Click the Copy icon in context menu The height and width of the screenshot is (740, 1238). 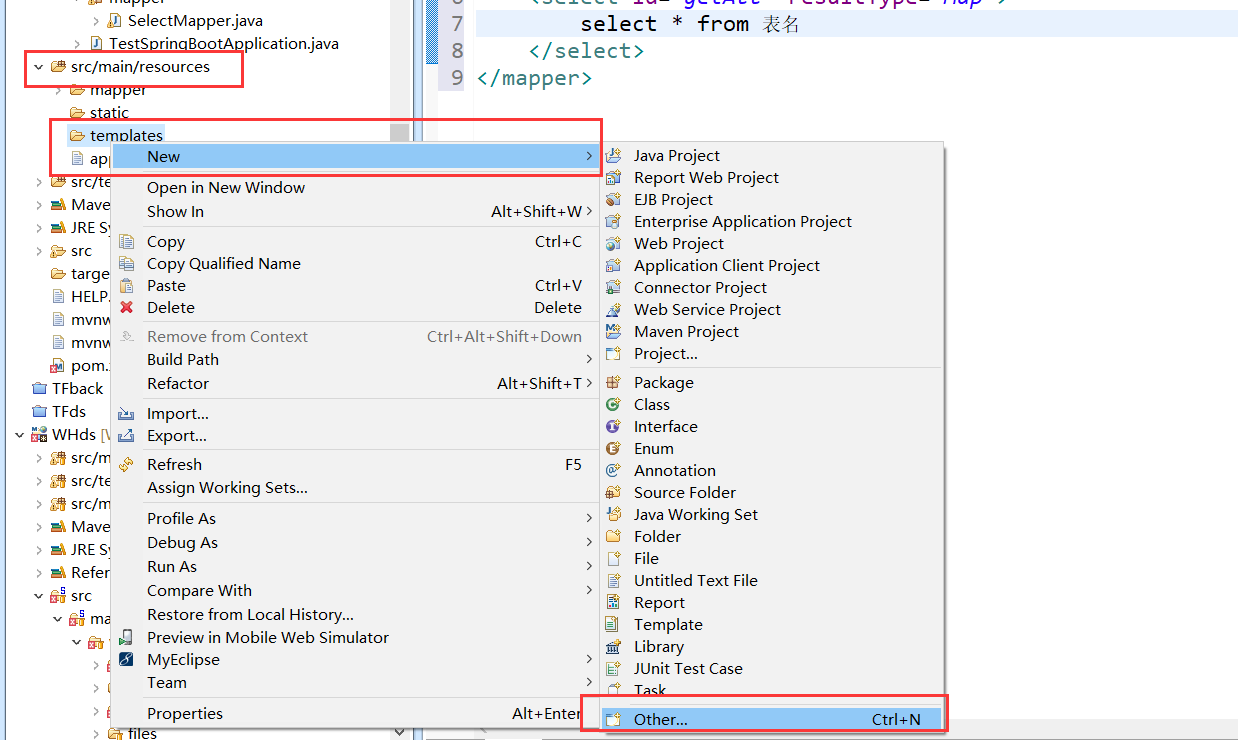[x=127, y=241]
